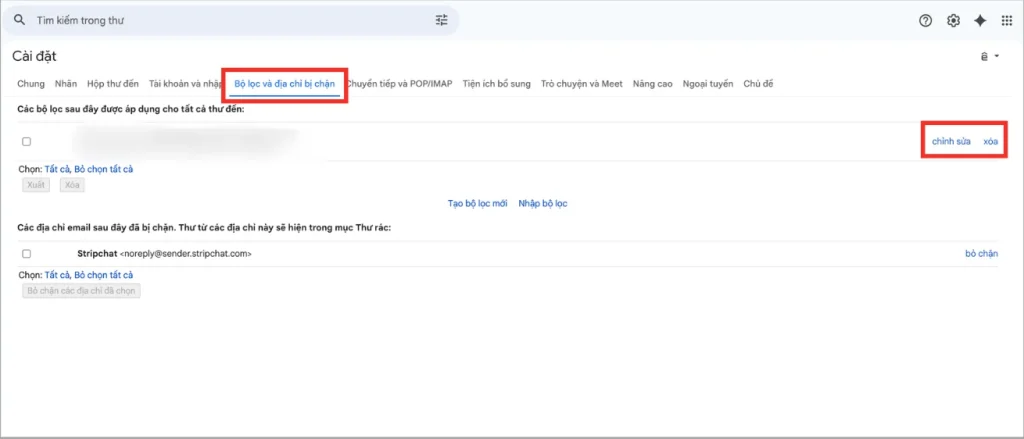Click 'xóa' link for the filter
The width and height of the screenshot is (1024, 439).
(991, 142)
